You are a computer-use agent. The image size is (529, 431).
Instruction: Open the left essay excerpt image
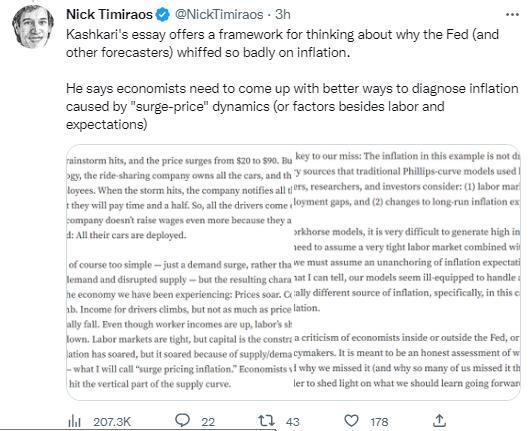pyautogui.click(x=179, y=272)
